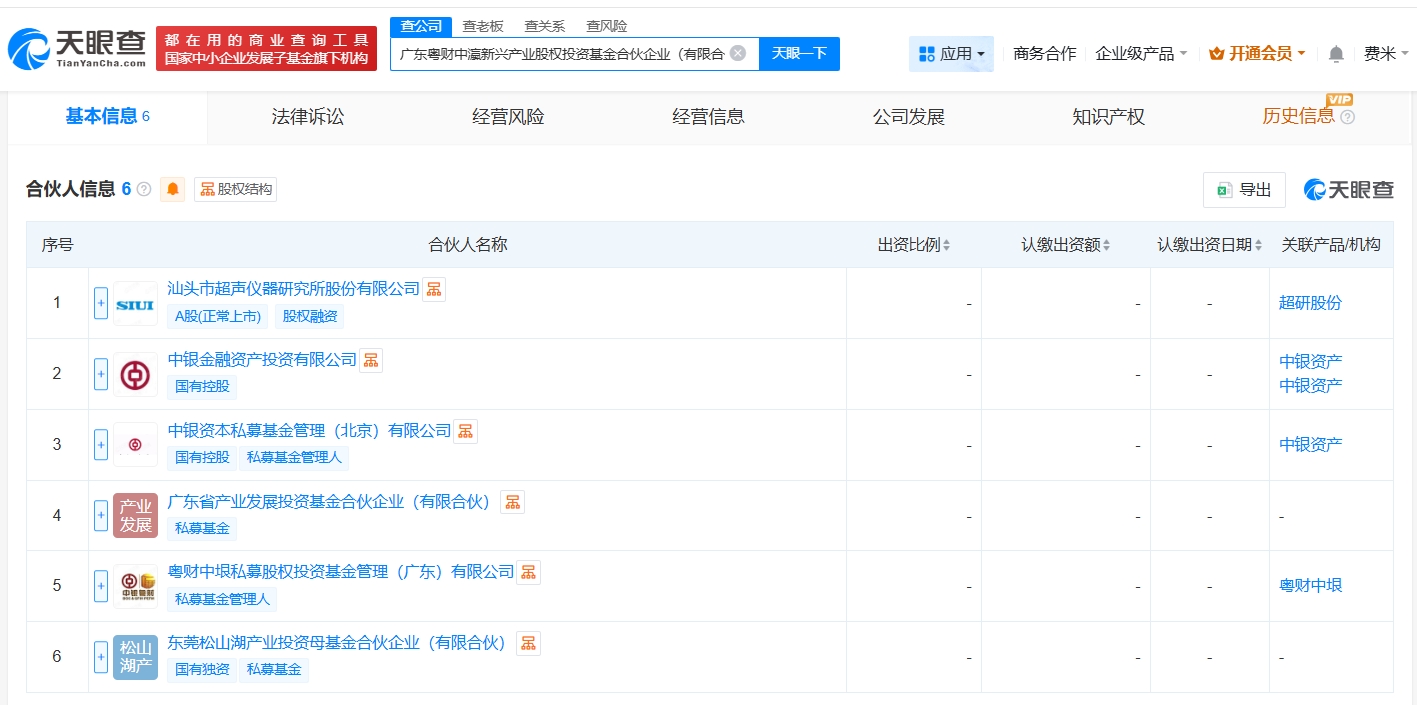The height and width of the screenshot is (705, 1417).
Task: Click the orange alert bell beside 合伙人信息
Action: 173,189
